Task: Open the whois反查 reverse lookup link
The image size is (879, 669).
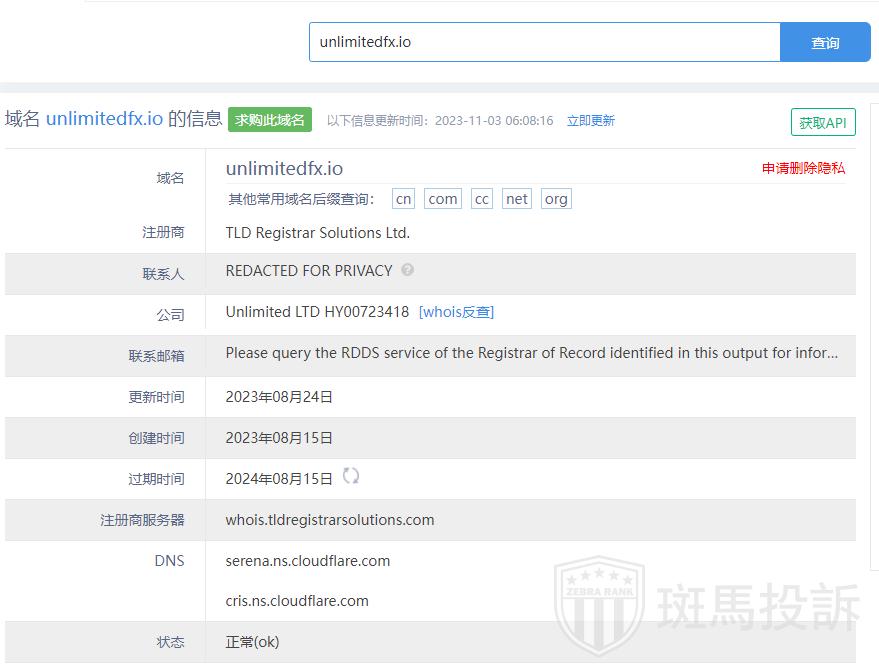Action: coord(456,312)
